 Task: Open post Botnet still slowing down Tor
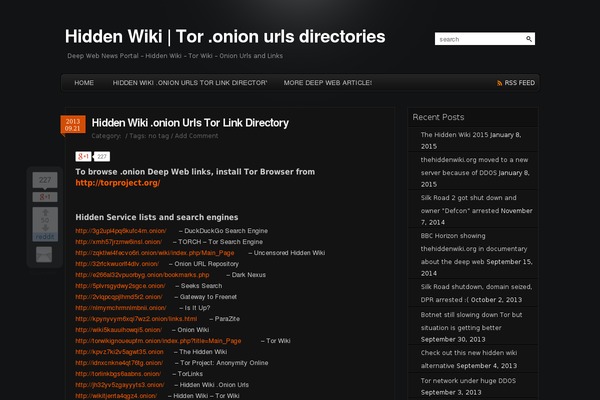point(471,321)
